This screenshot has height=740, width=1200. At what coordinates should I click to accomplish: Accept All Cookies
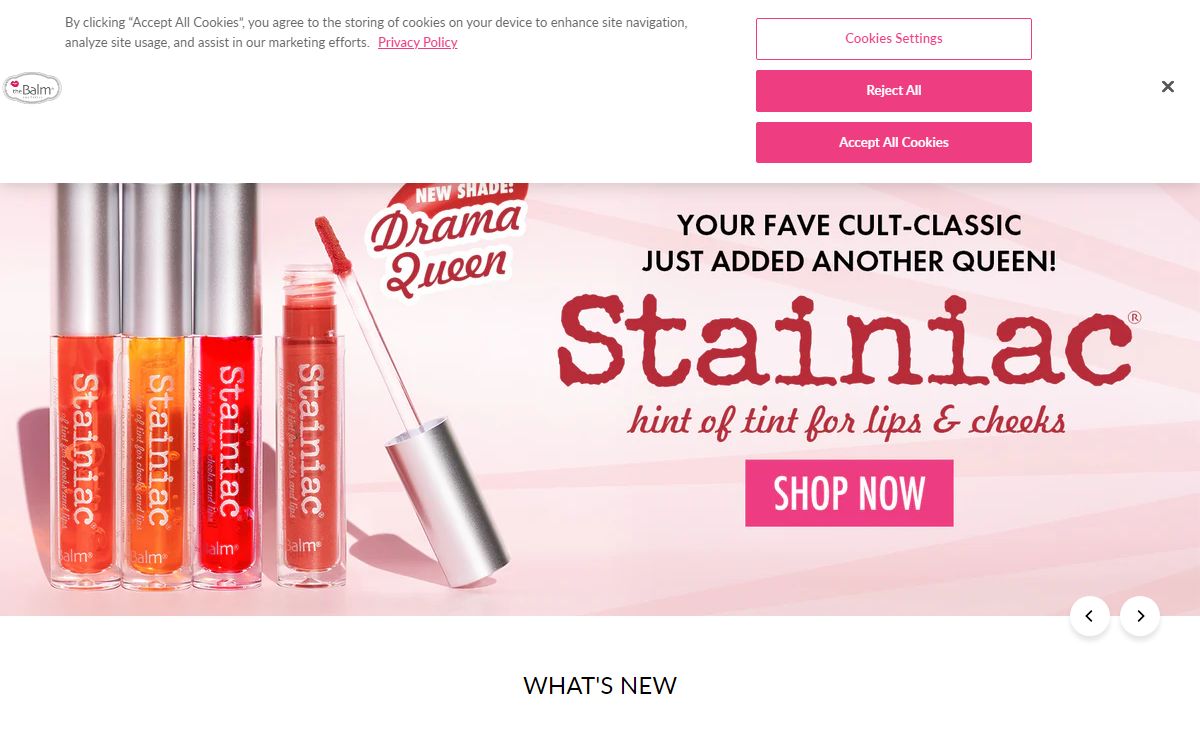[x=893, y=142]
